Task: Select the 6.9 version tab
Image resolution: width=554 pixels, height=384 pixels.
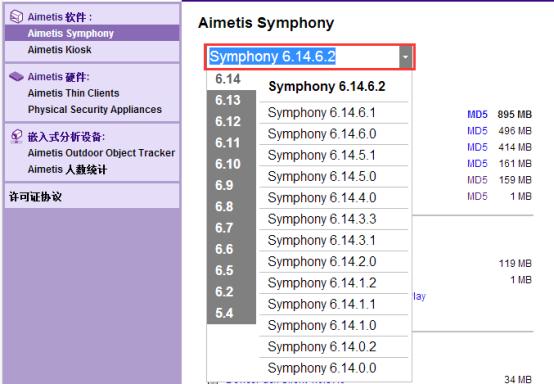Action: click(x=231, y=185)
